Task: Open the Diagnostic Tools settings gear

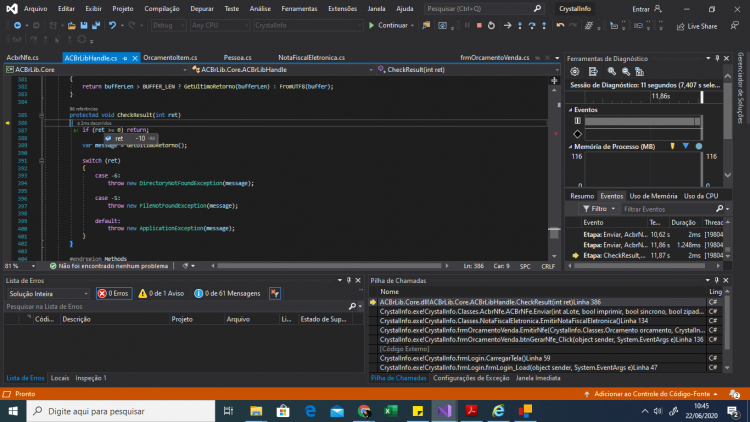Action: [x=574, y=72]
